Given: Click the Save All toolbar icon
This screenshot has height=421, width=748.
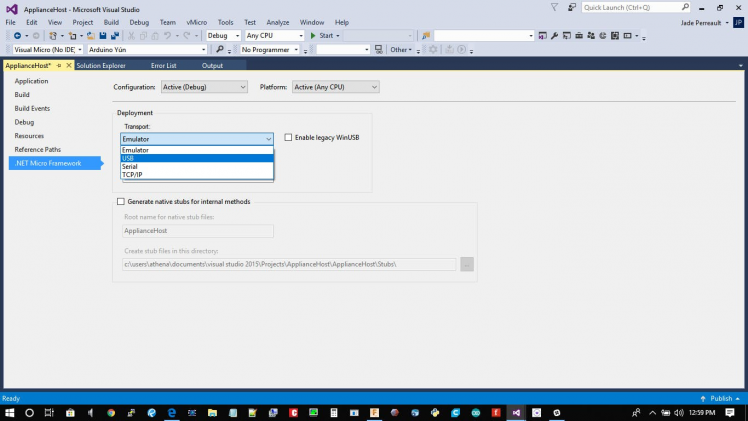Looking at the screenshot, I should 114,36.
